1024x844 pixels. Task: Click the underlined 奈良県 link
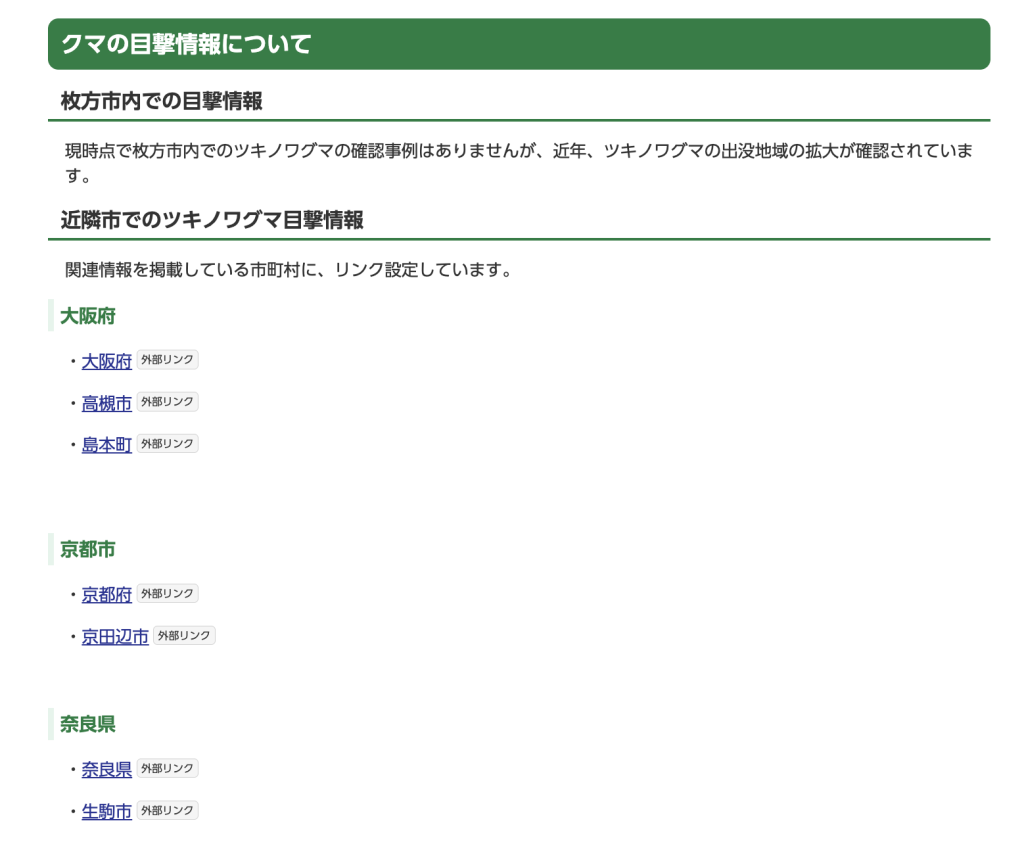106,770
